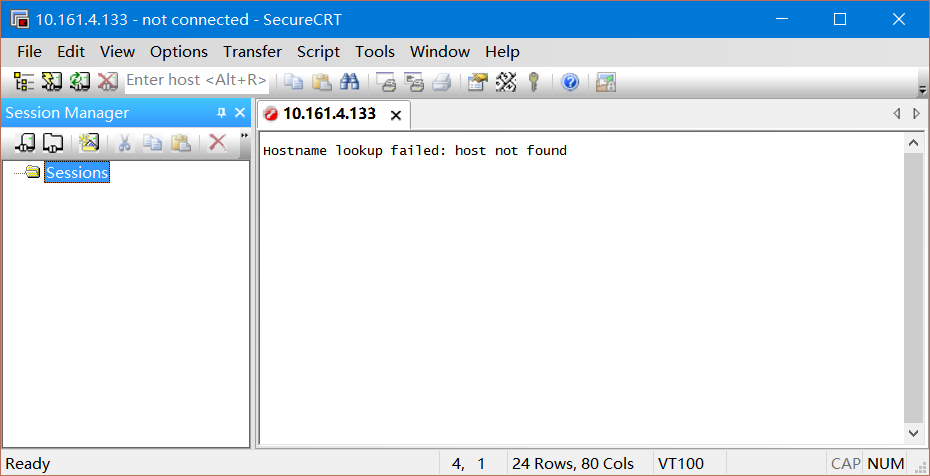Pin or unpin the Session Manager panel
The height and width of the screenshot is (476, 930).
[x=221, y=113]
